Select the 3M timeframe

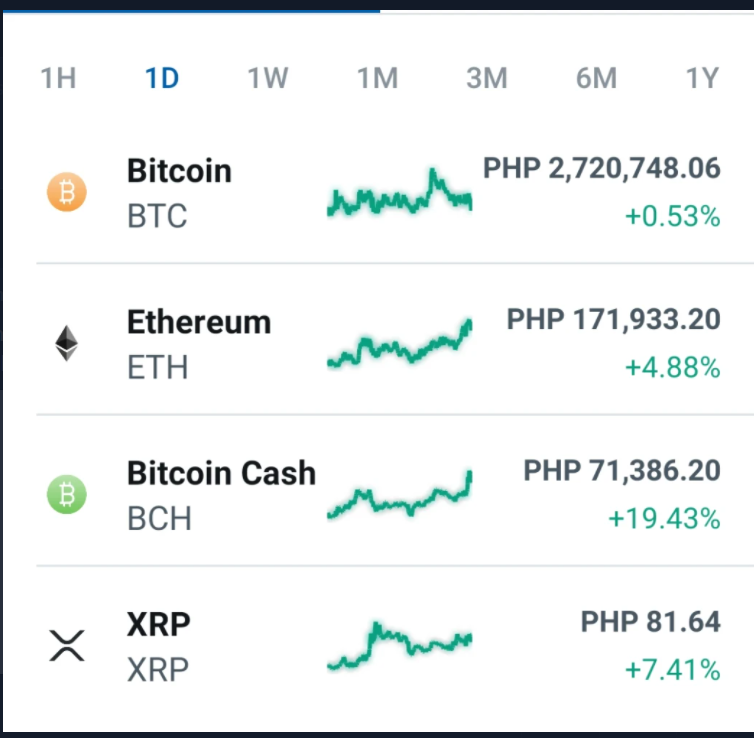coord(487,78)
